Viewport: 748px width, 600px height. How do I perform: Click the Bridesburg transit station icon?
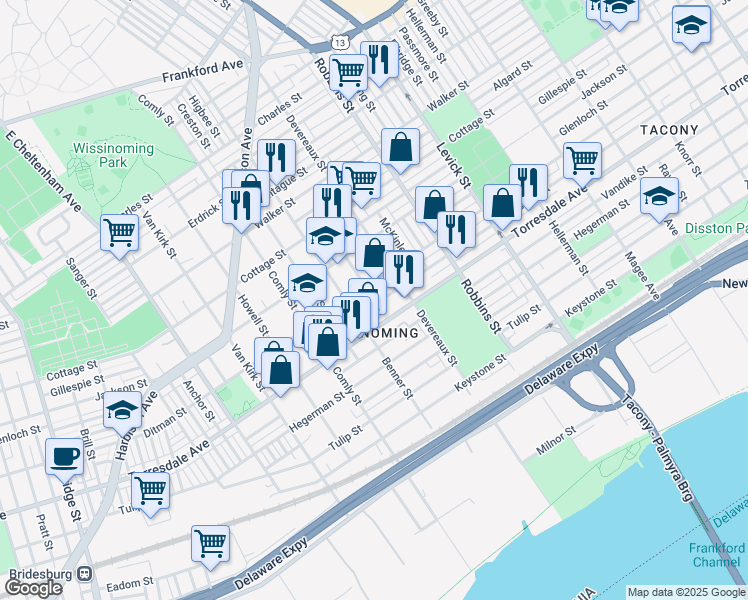pyautogui.click(x=84, y=575)
